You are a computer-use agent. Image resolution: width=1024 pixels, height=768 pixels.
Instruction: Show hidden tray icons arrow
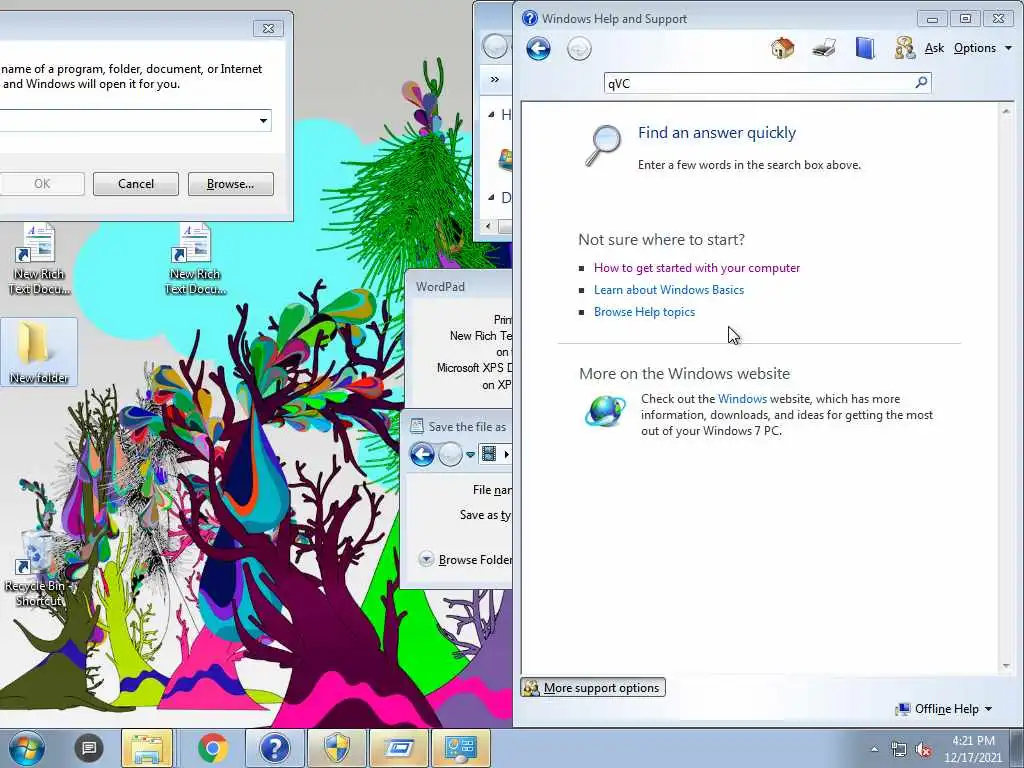tap(874, 749)
